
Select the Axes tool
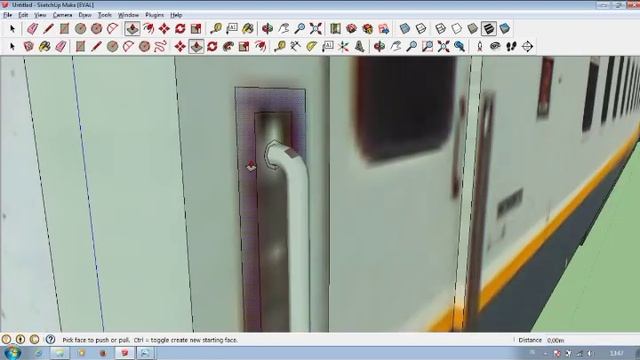344,46
